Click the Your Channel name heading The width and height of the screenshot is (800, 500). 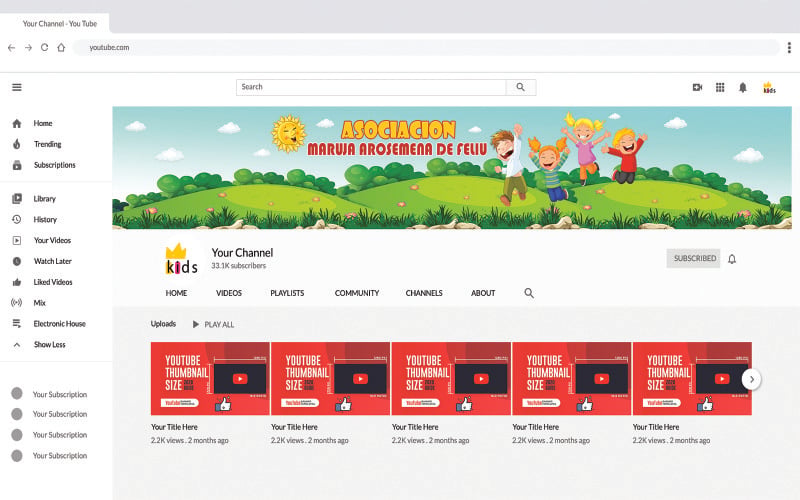242,253
